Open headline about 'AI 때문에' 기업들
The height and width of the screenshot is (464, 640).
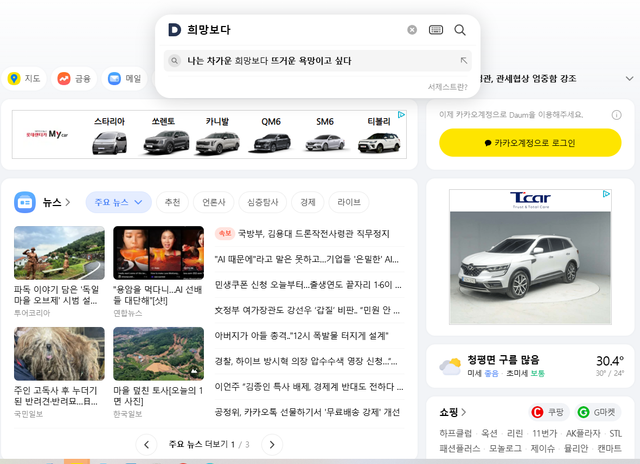click(307, 259)
